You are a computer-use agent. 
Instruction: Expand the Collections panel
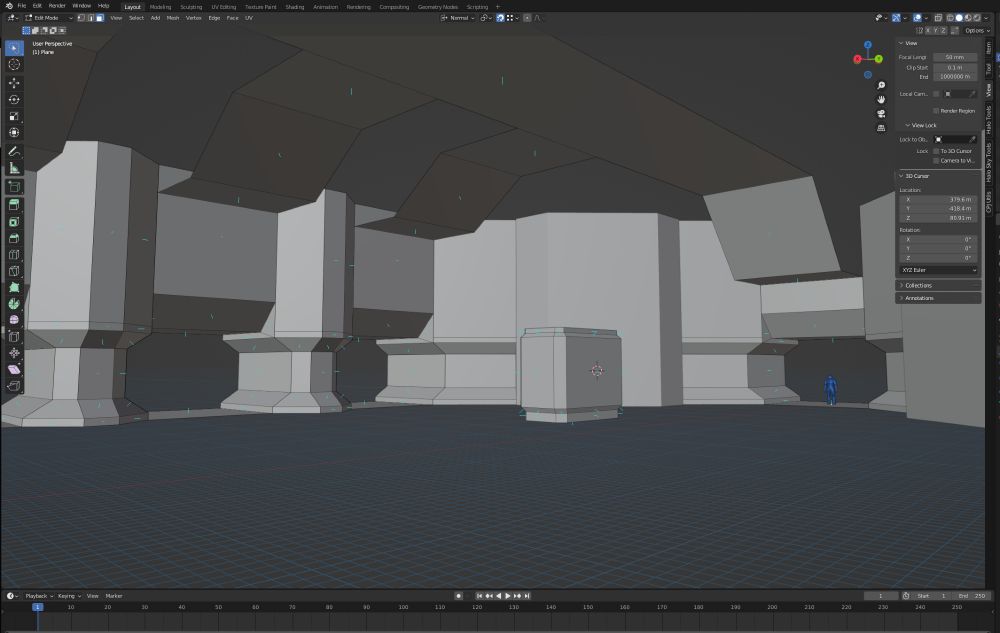920,285
